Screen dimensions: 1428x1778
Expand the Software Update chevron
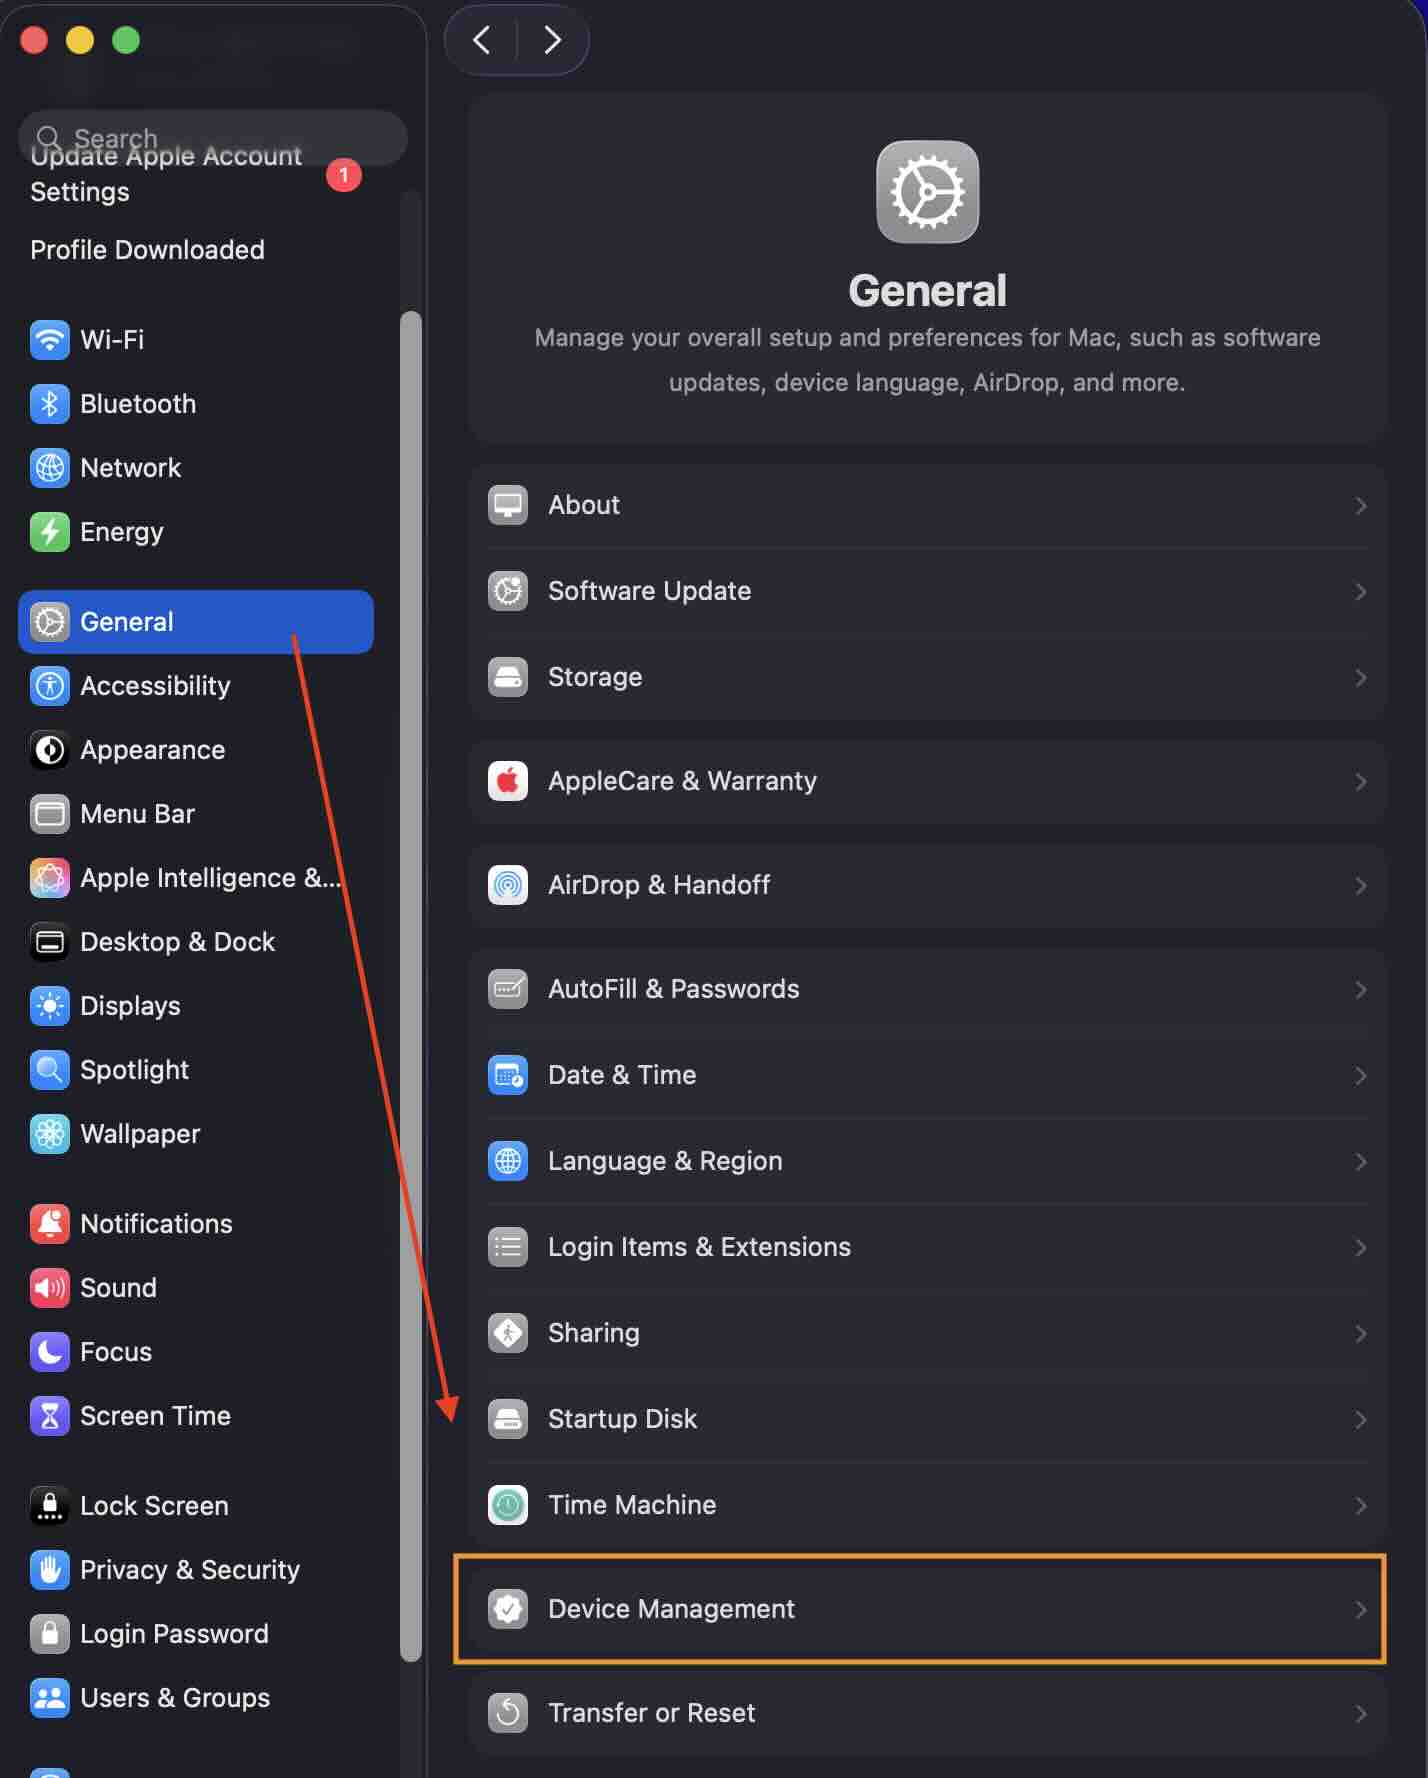(1360, 592)
